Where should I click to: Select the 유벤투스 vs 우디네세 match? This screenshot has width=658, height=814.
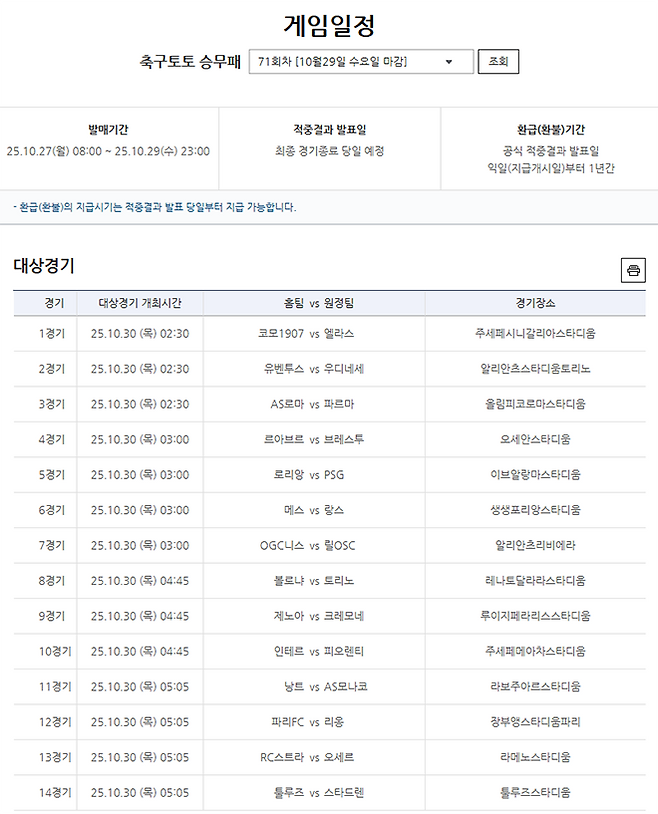click(314, 369)
